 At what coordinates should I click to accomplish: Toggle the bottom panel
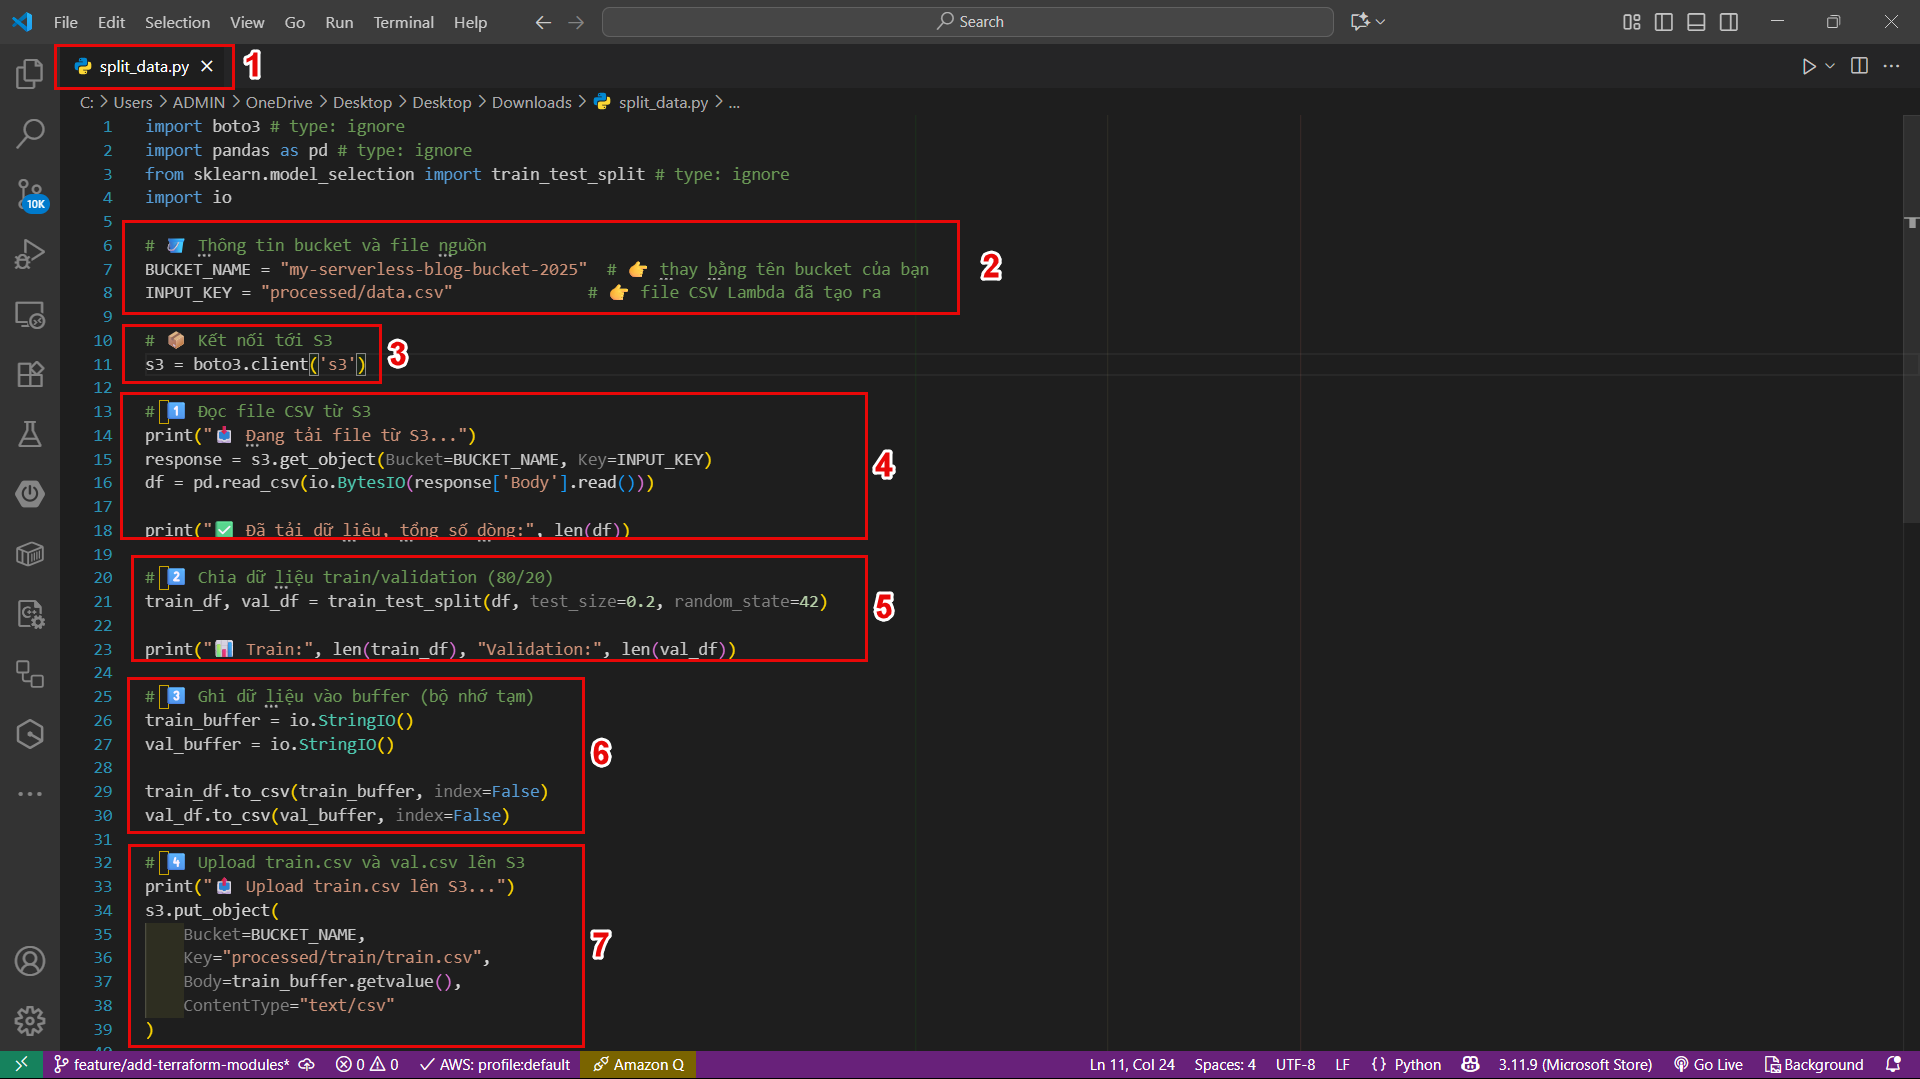[x=1696, y=22]
